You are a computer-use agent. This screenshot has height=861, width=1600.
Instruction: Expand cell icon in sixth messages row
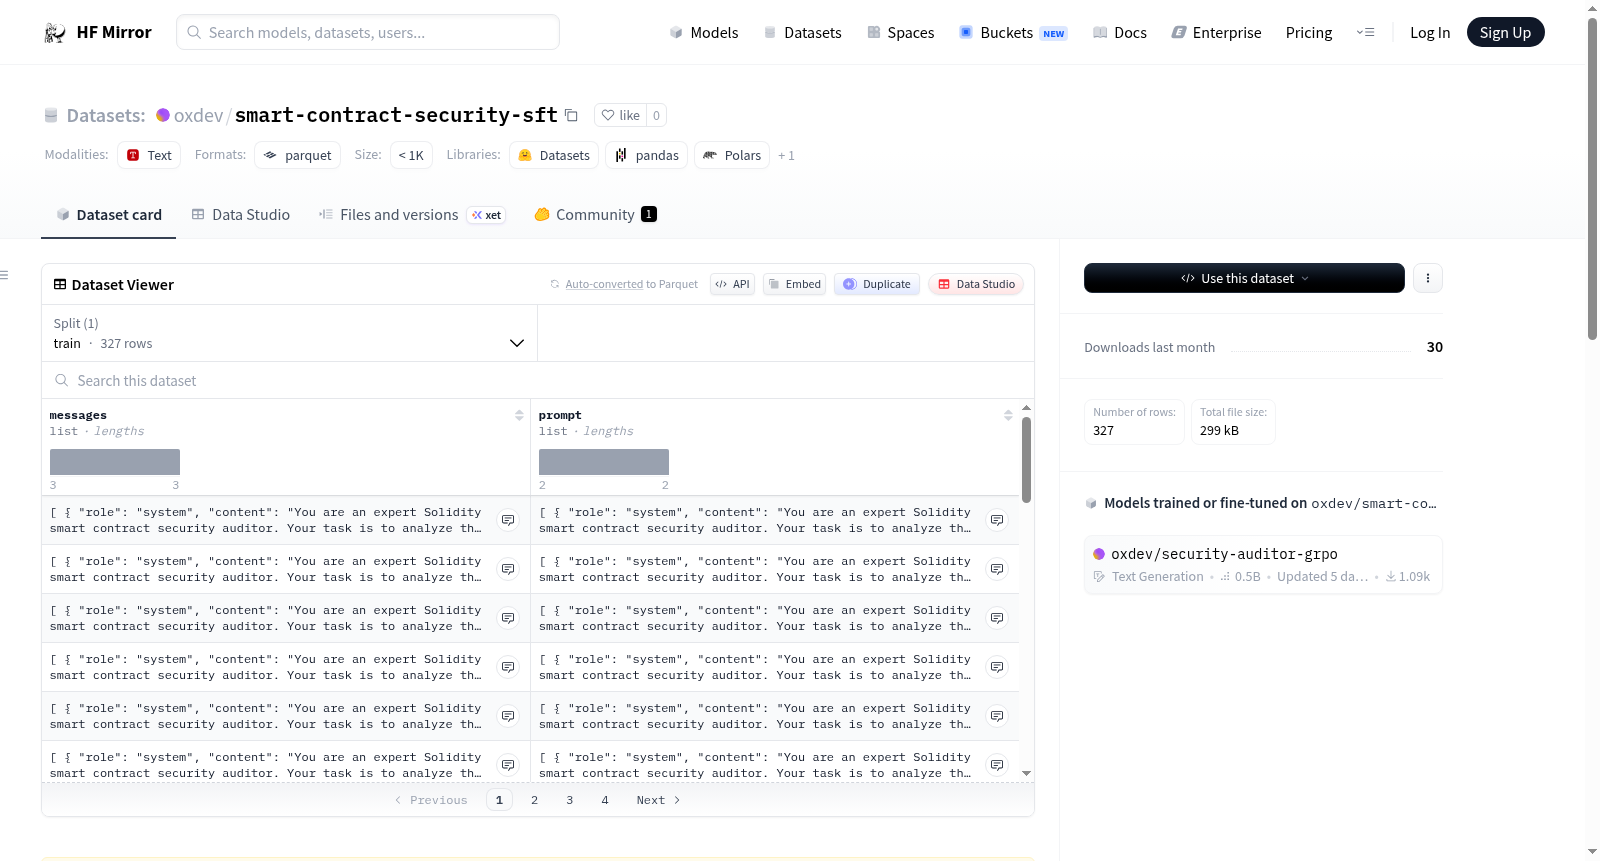tap(508, 765)
